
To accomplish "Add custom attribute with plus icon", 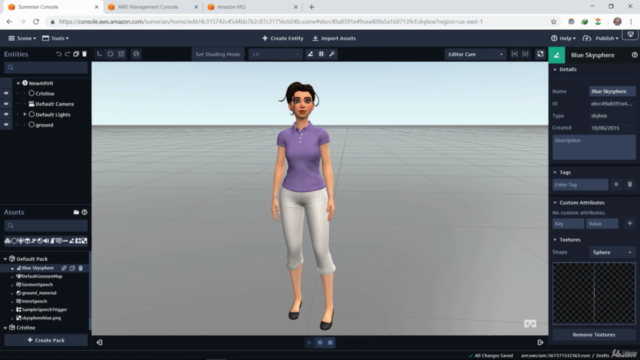I will tap(630, 223).
